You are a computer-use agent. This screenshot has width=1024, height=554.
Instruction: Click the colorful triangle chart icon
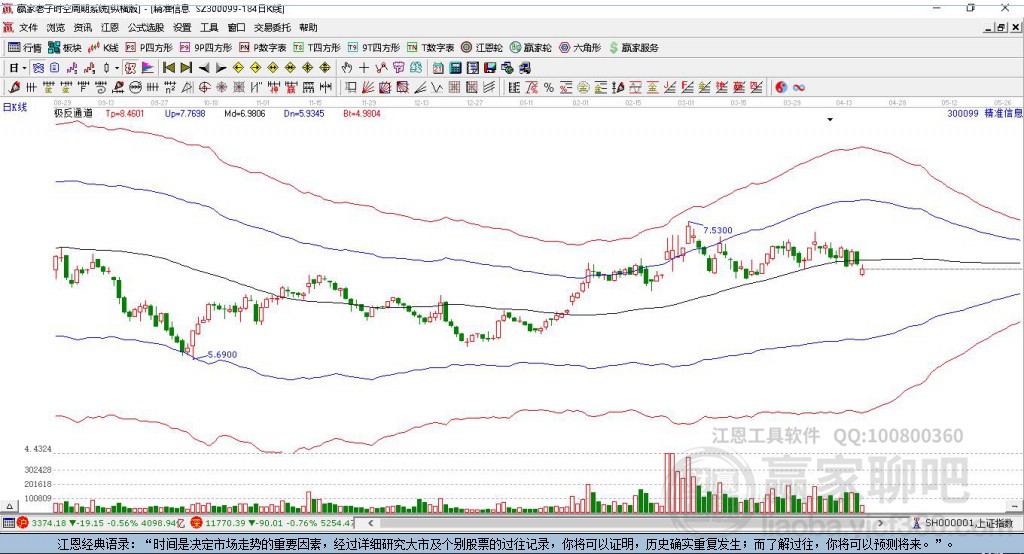tap(148, 68)
